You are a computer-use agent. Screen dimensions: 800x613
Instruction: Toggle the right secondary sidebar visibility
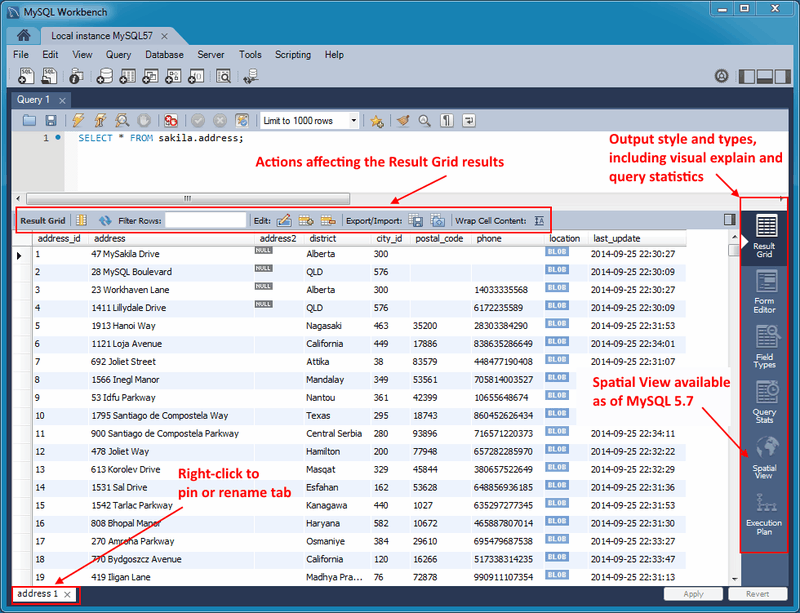(783, 76)
